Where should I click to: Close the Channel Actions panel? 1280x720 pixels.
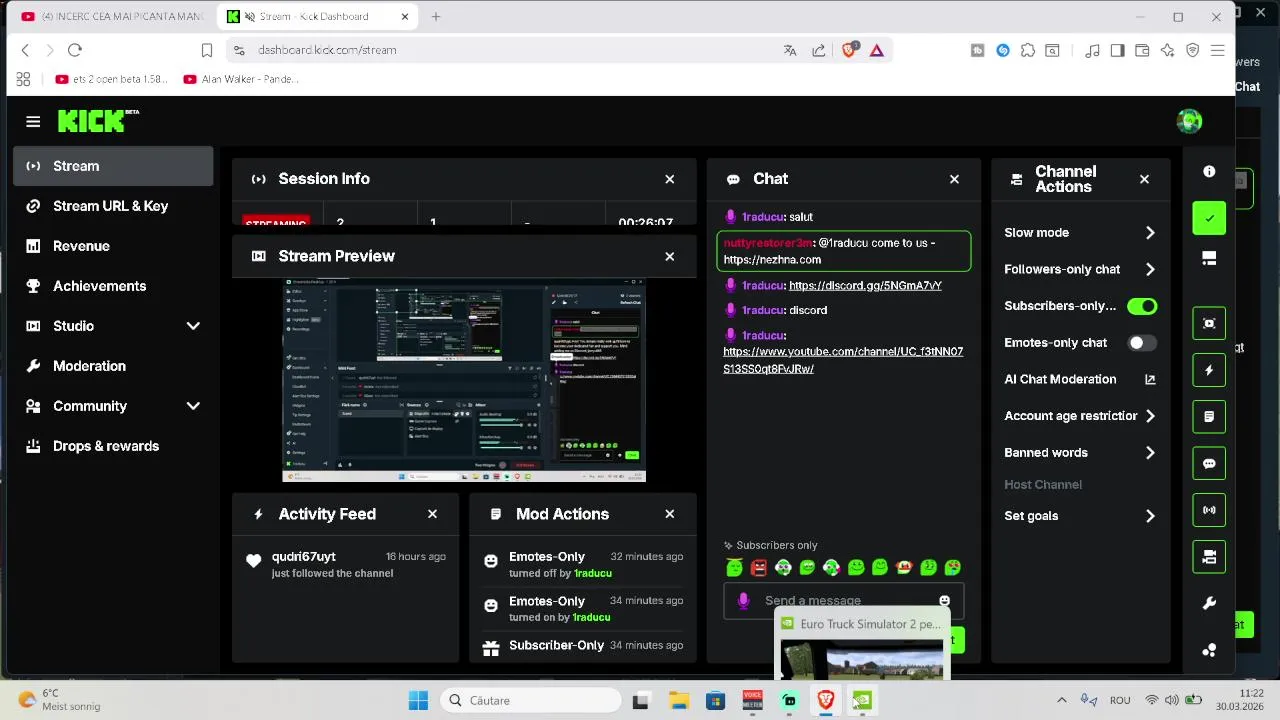pyautogui.click(x=1144, y=179)
